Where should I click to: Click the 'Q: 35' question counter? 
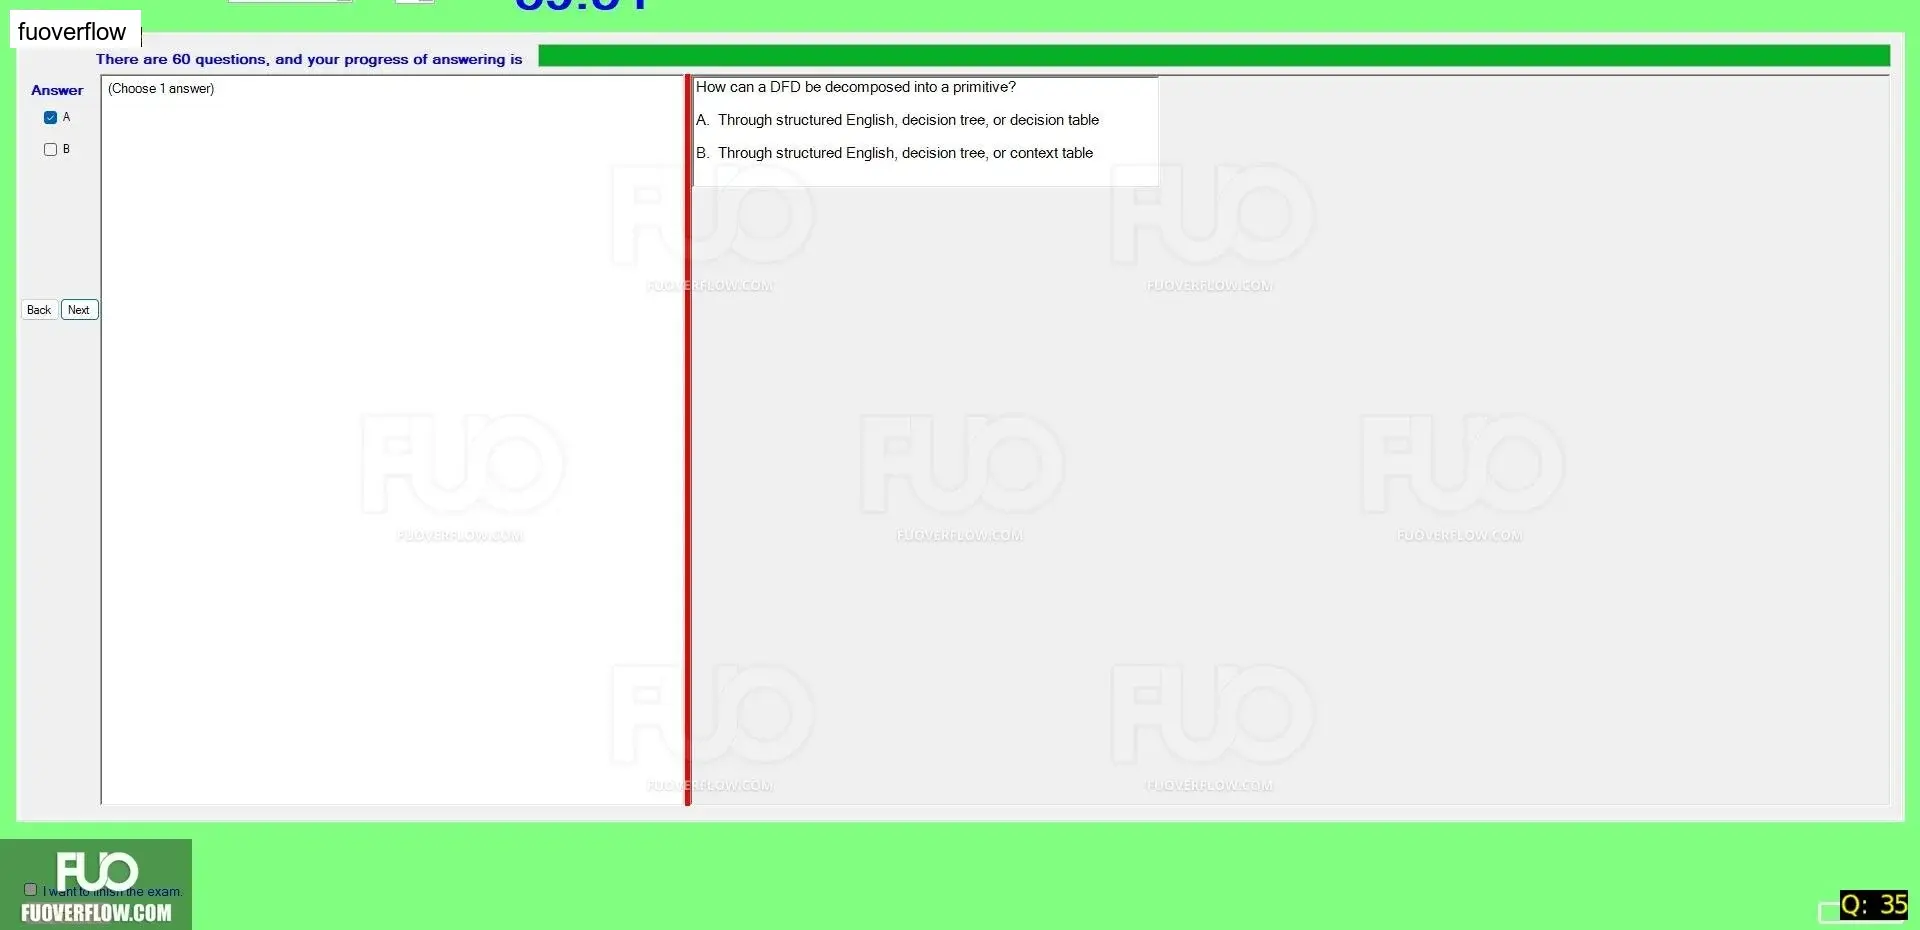pyautogui.click(x=1874, y=905)
